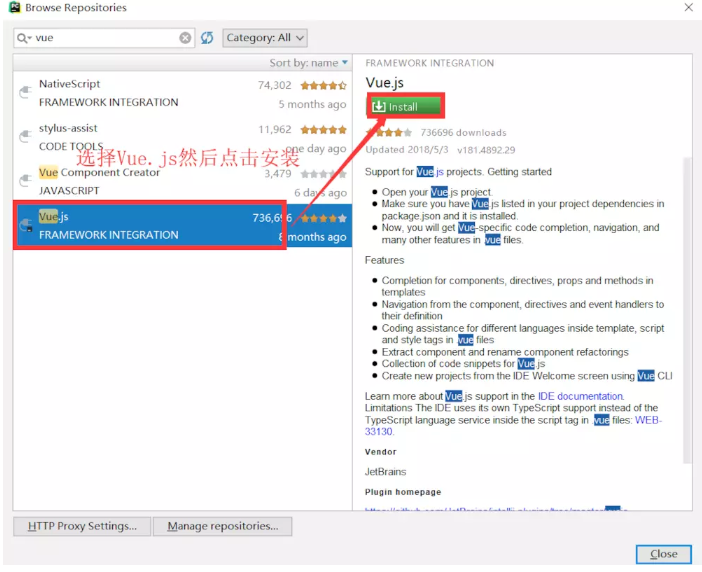Click the Vue Component Creator plug icon

coord(26,180)
